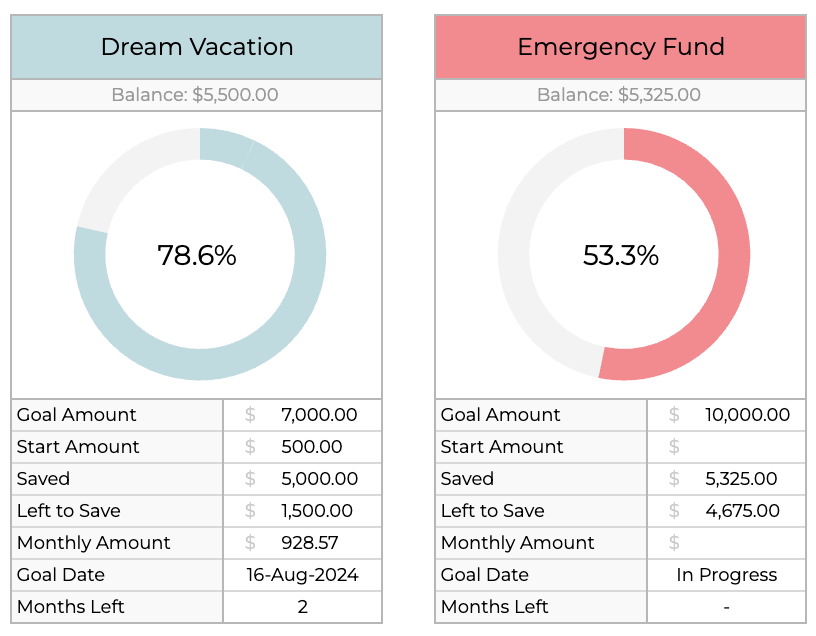The height and width of the screenshot is (636, 816).
Task: Select the Dream Vacation balance $5,500.00 cell
Action: [x=197, y=95]
